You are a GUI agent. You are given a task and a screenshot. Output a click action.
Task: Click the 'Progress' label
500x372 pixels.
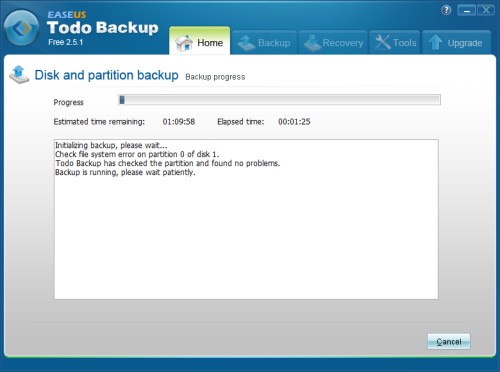[68, 102]
